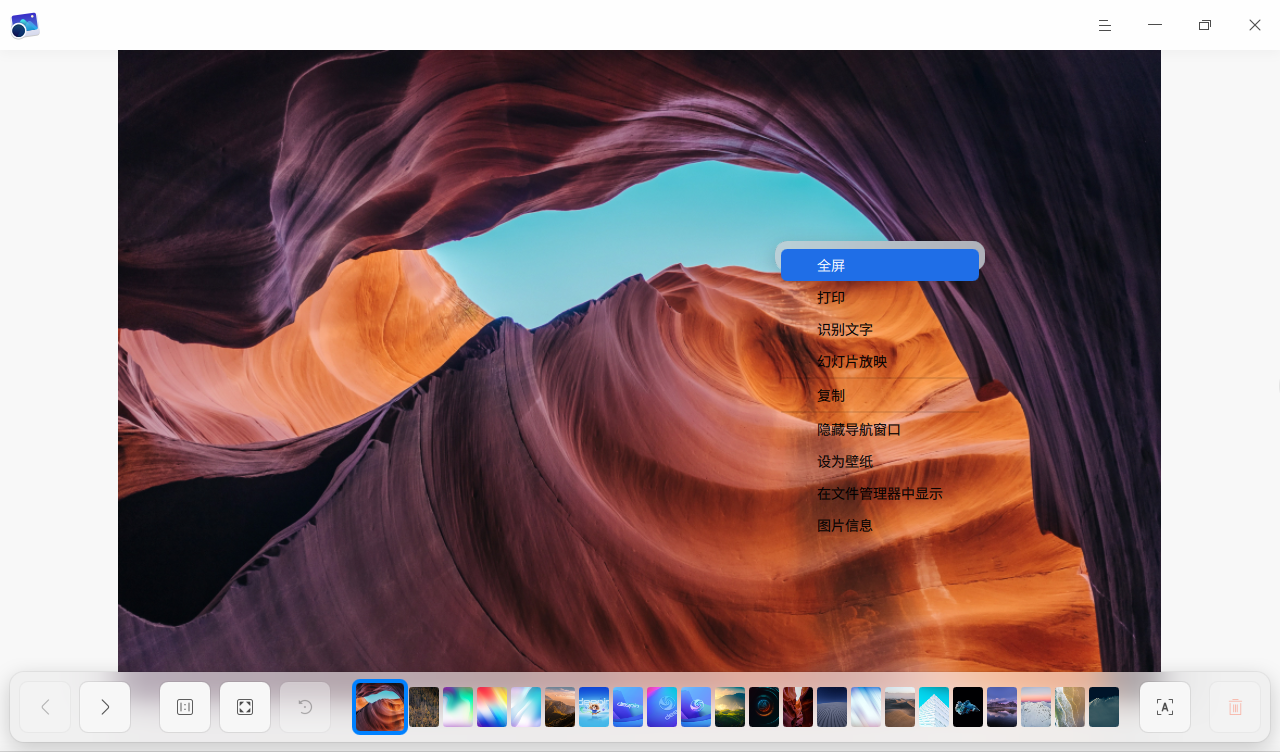1280x752 pixels.
Task: Close the image viewer window
Action: (1255, 25)
